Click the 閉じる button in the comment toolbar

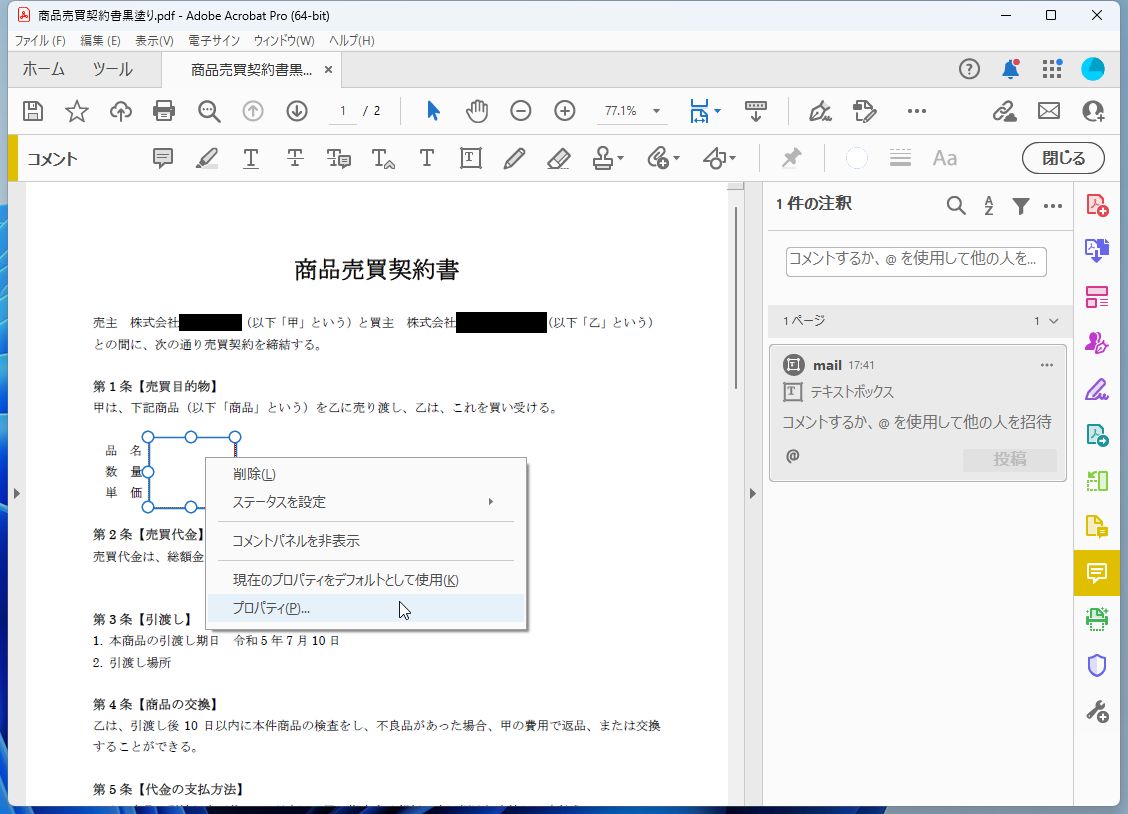[x=1062, y=158]
